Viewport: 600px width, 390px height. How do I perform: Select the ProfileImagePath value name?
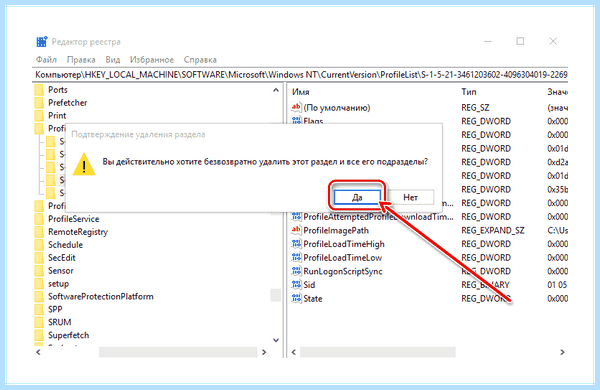336,230
